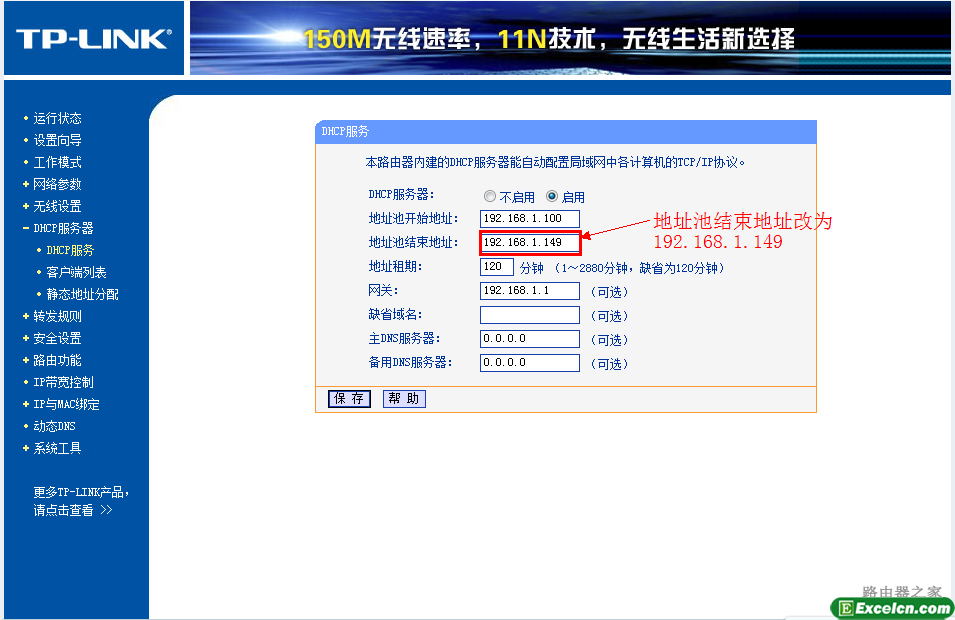Expand 系统工具 menu
The width and height of the screenshot is (955, 620).
(57, 448)
